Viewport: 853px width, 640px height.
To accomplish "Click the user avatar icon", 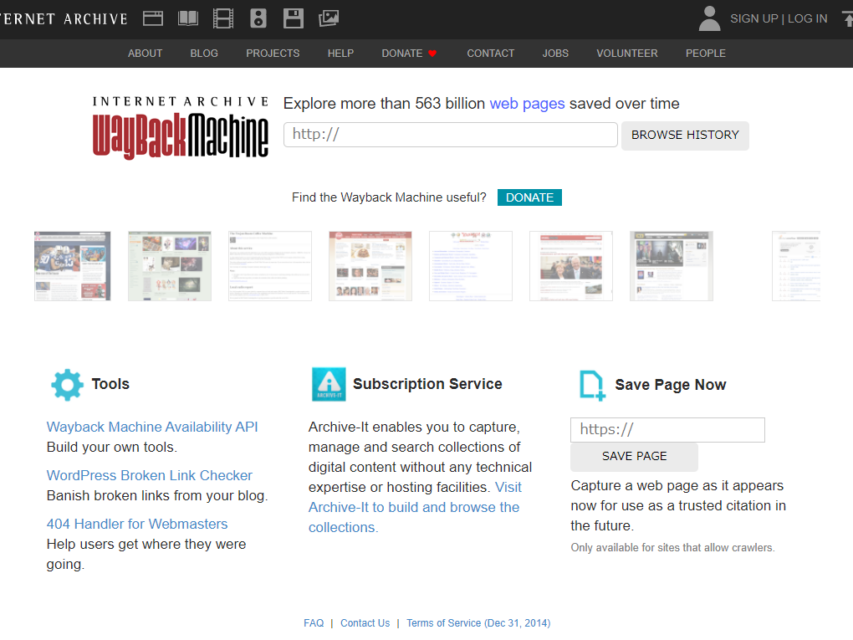I will (709, 19).
